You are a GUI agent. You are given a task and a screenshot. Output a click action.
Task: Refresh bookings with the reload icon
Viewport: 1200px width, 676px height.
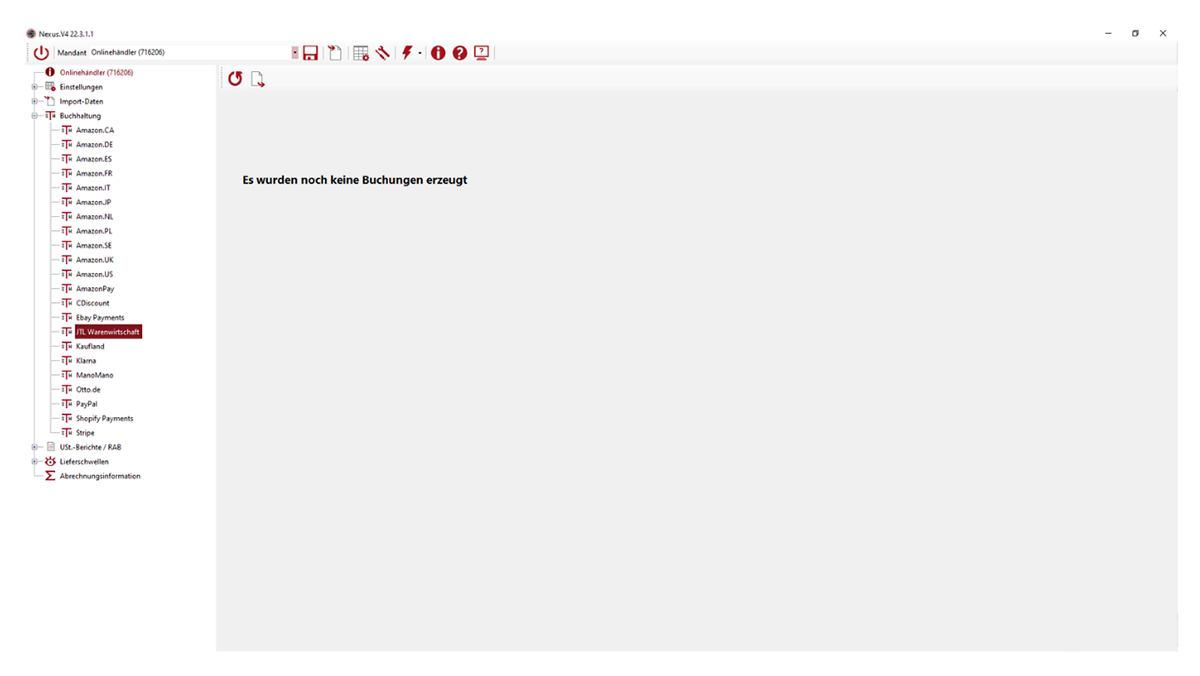click(235, 79)
